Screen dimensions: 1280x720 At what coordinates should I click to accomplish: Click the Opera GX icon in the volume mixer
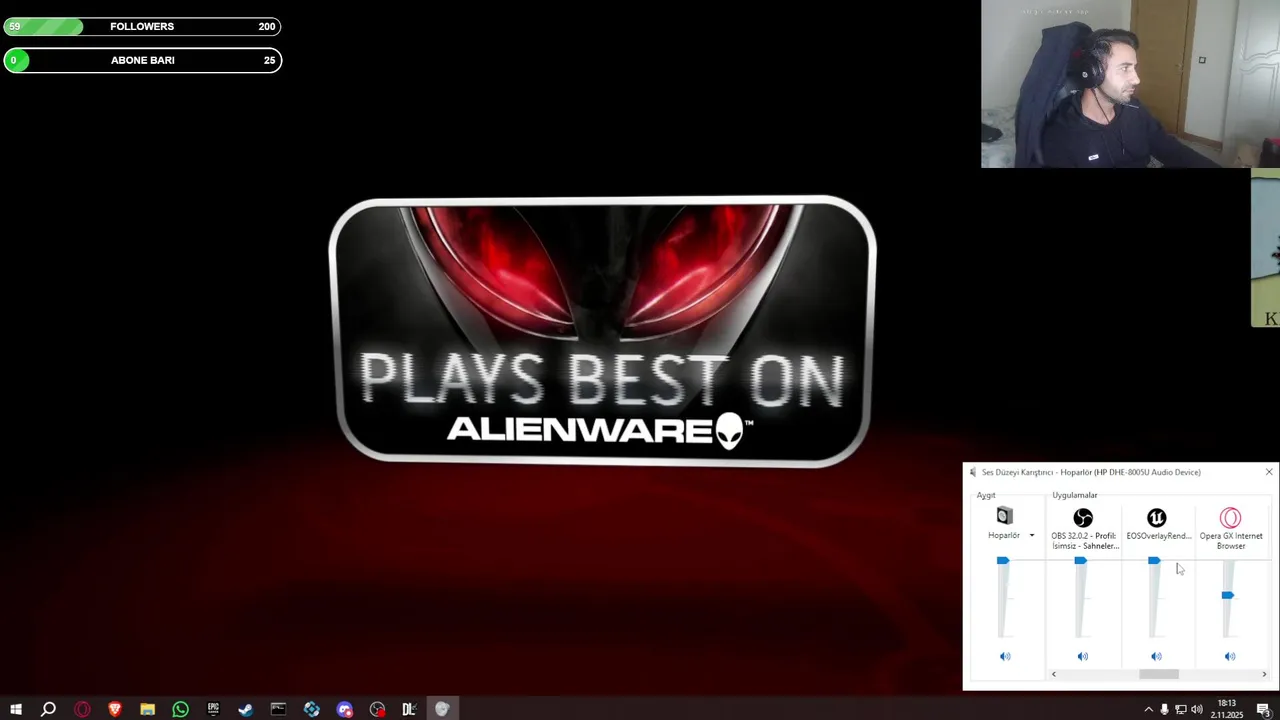(x=1230, y=517)
